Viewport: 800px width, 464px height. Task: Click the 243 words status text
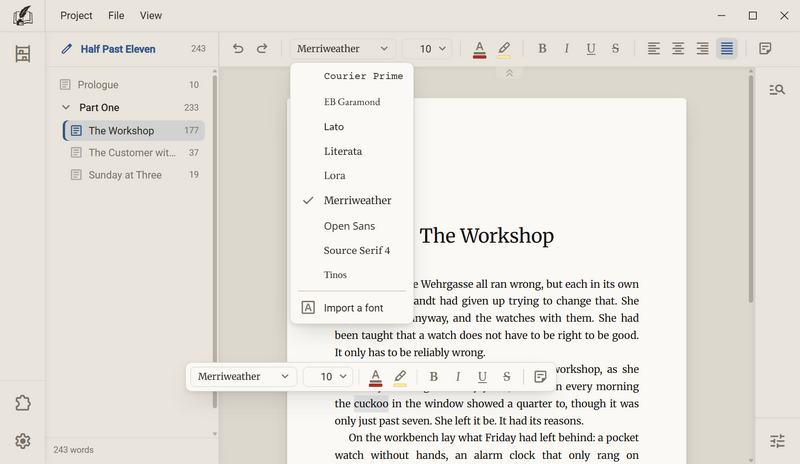click(73, 450)
